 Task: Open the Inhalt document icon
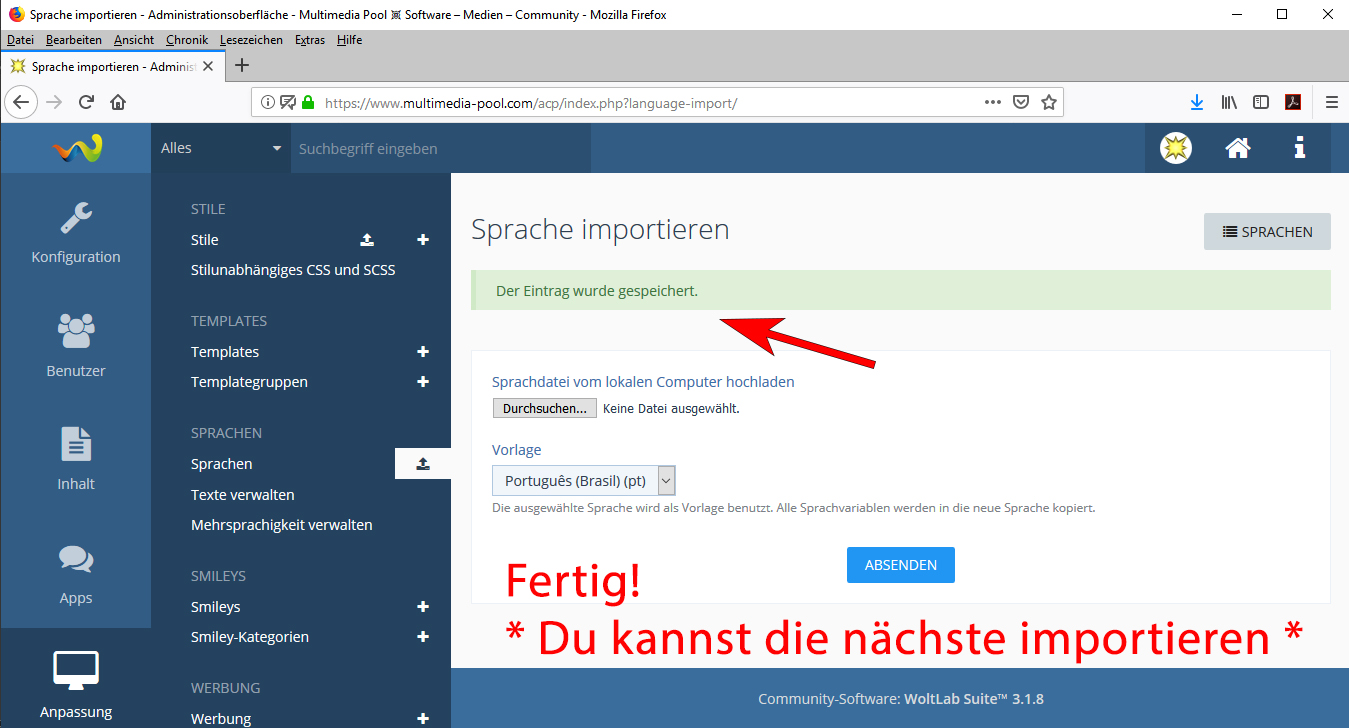(x=76, y=444)
